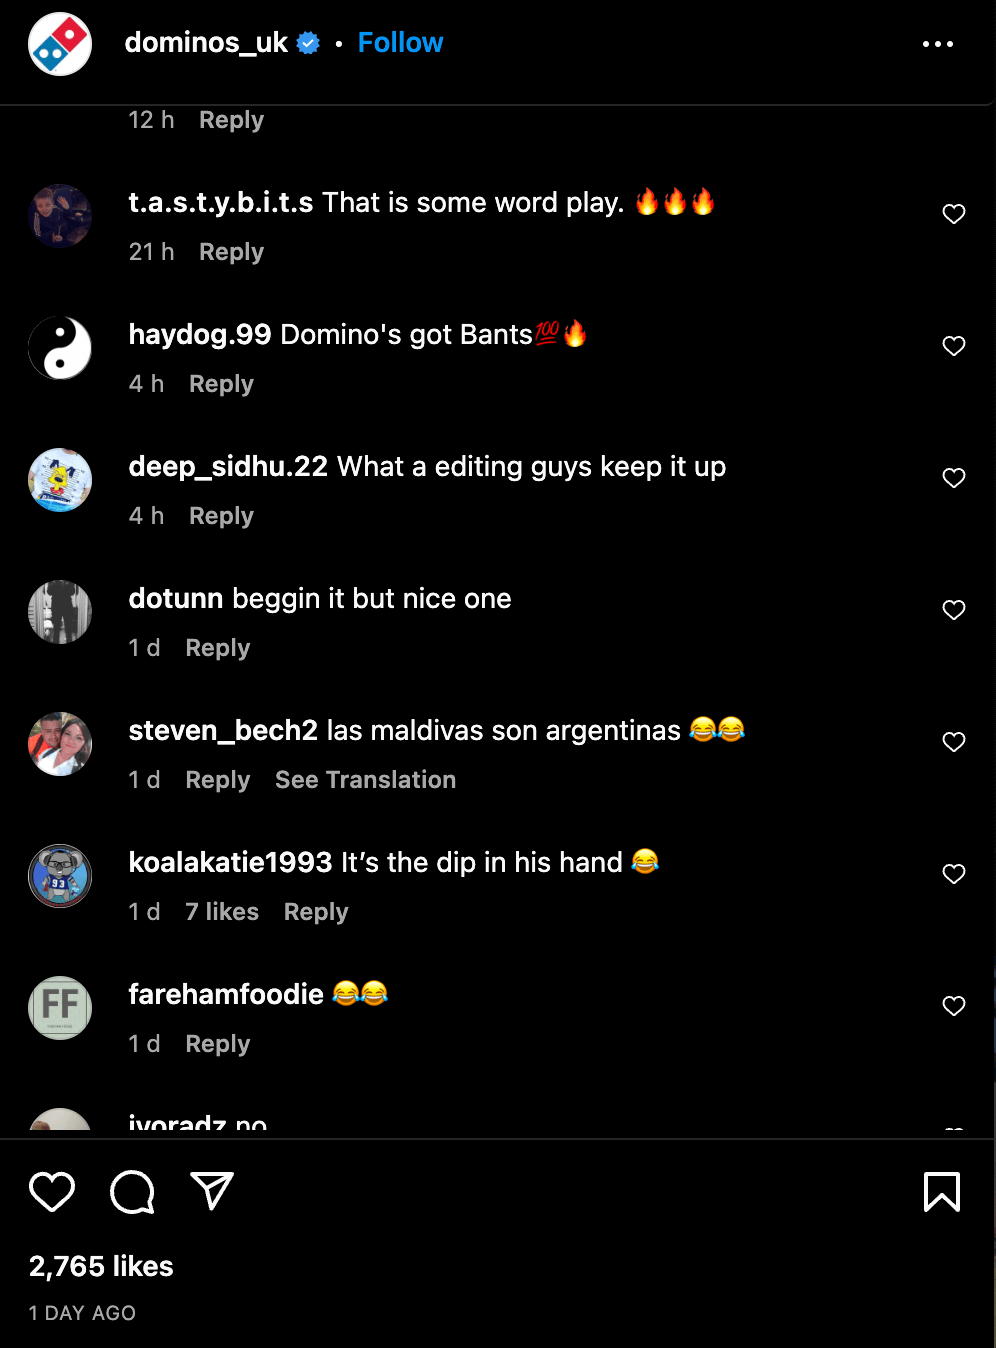Screen dimensions: 996x1348
Task: Share the post via the paper plane icon
Action: click(x=211, y=1191)
